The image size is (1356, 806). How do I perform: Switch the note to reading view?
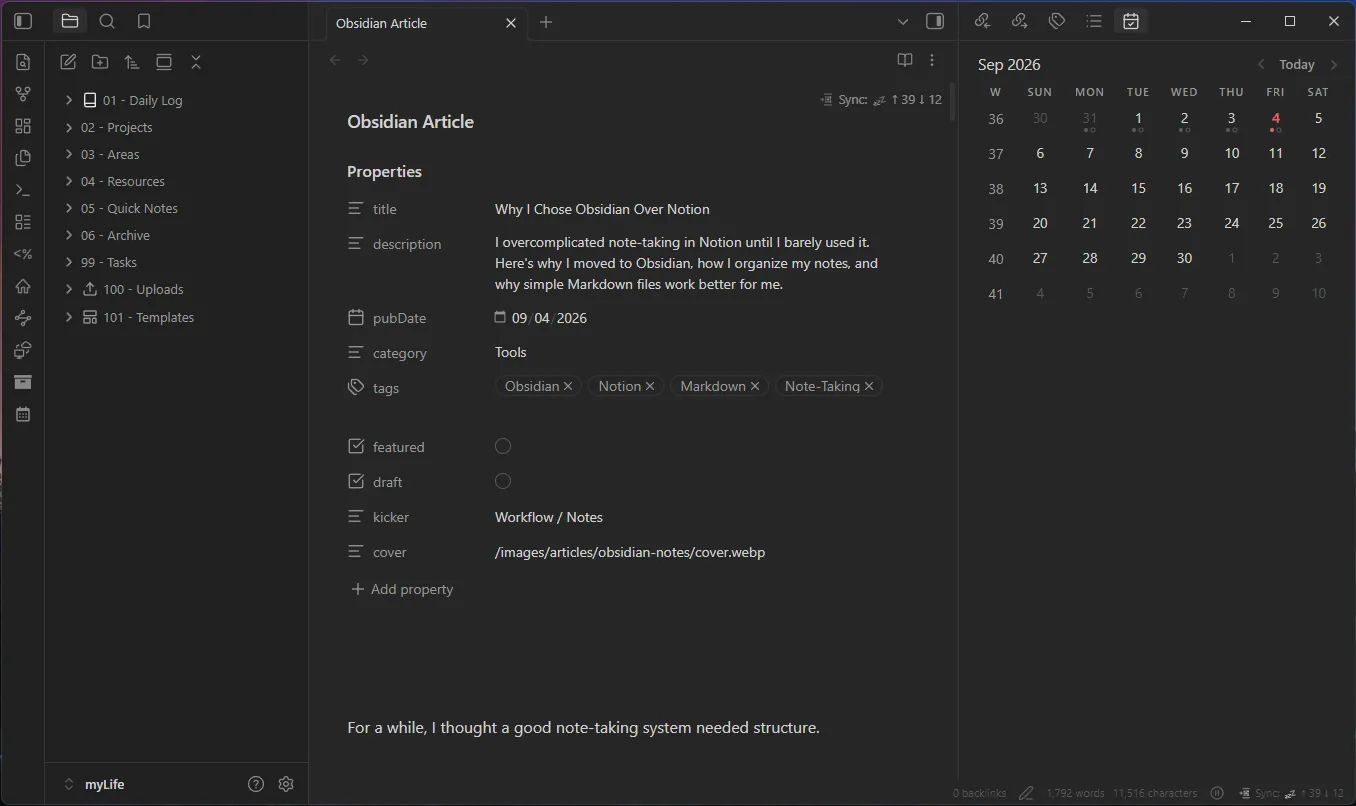905,60
